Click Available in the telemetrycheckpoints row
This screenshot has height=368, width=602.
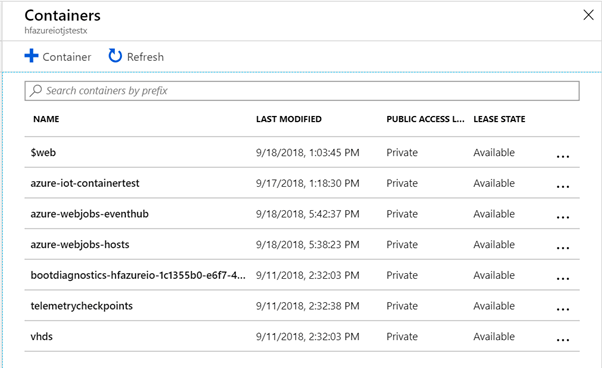pyautogui.click(x=494, y=306)
